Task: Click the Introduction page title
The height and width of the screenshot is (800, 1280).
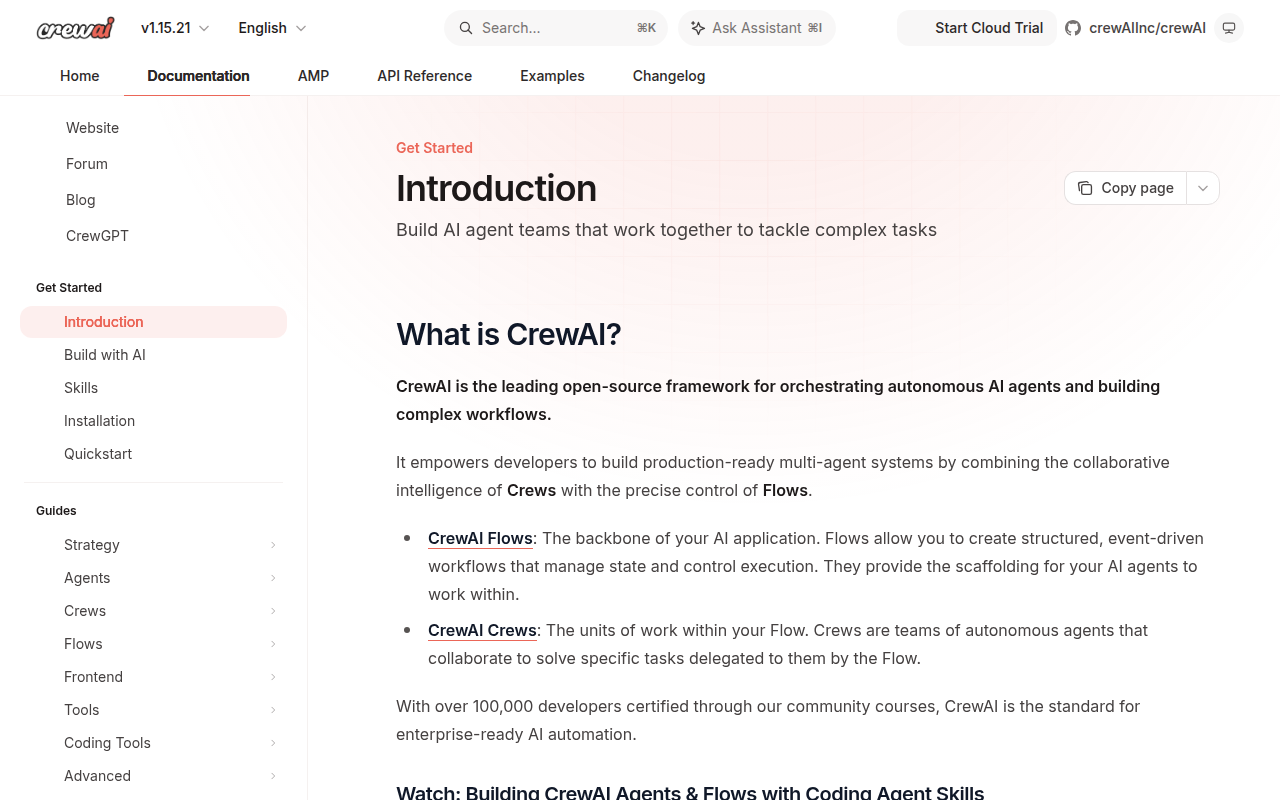Action: click(496, 188)
